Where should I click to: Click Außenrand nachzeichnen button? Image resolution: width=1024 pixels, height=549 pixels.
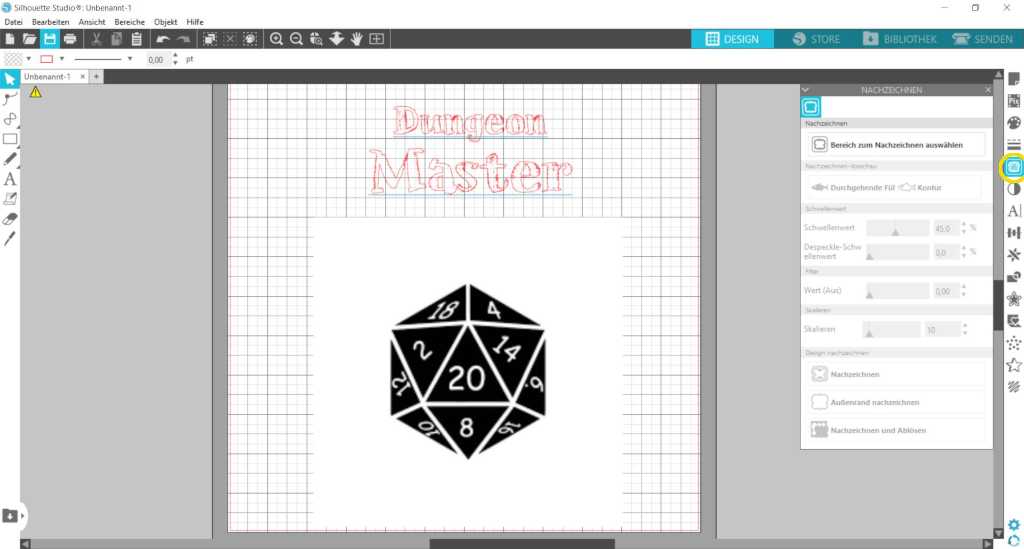(x=895, y=402)
